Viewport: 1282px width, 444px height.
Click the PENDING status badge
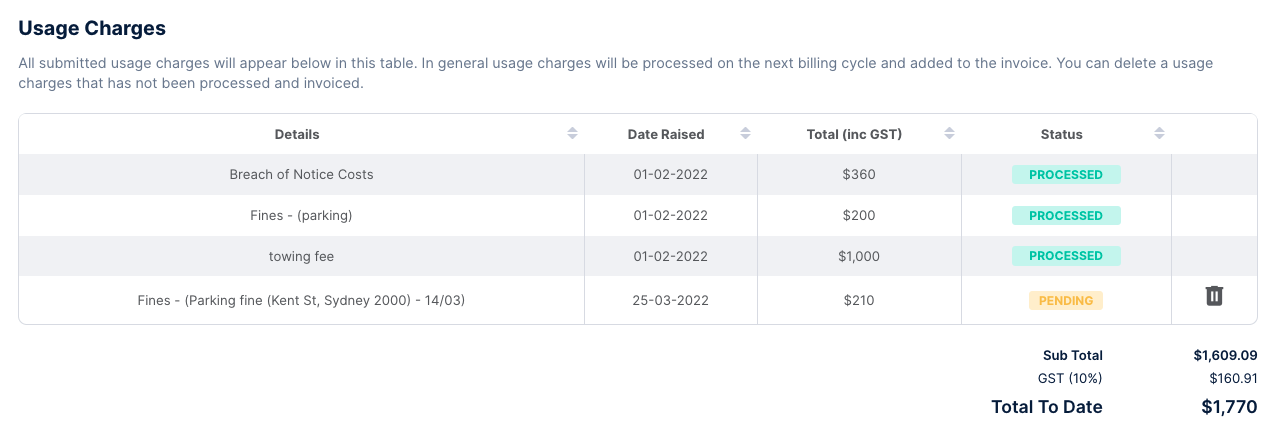coord(1065,301)
